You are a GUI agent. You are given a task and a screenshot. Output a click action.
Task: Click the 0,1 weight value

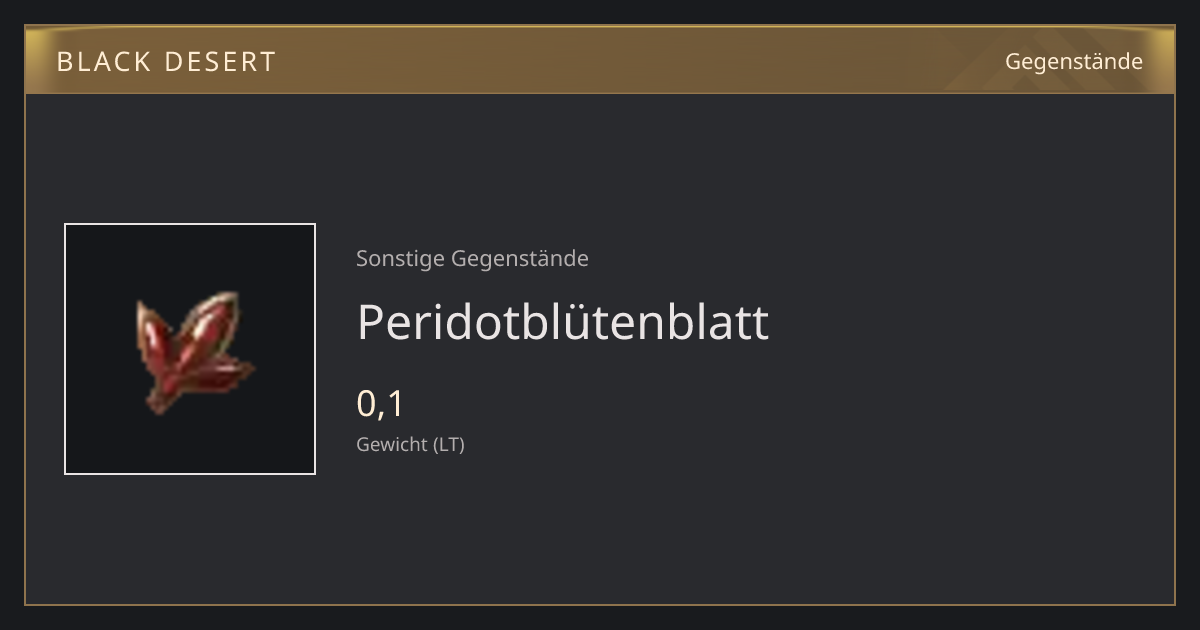point(380,404)
